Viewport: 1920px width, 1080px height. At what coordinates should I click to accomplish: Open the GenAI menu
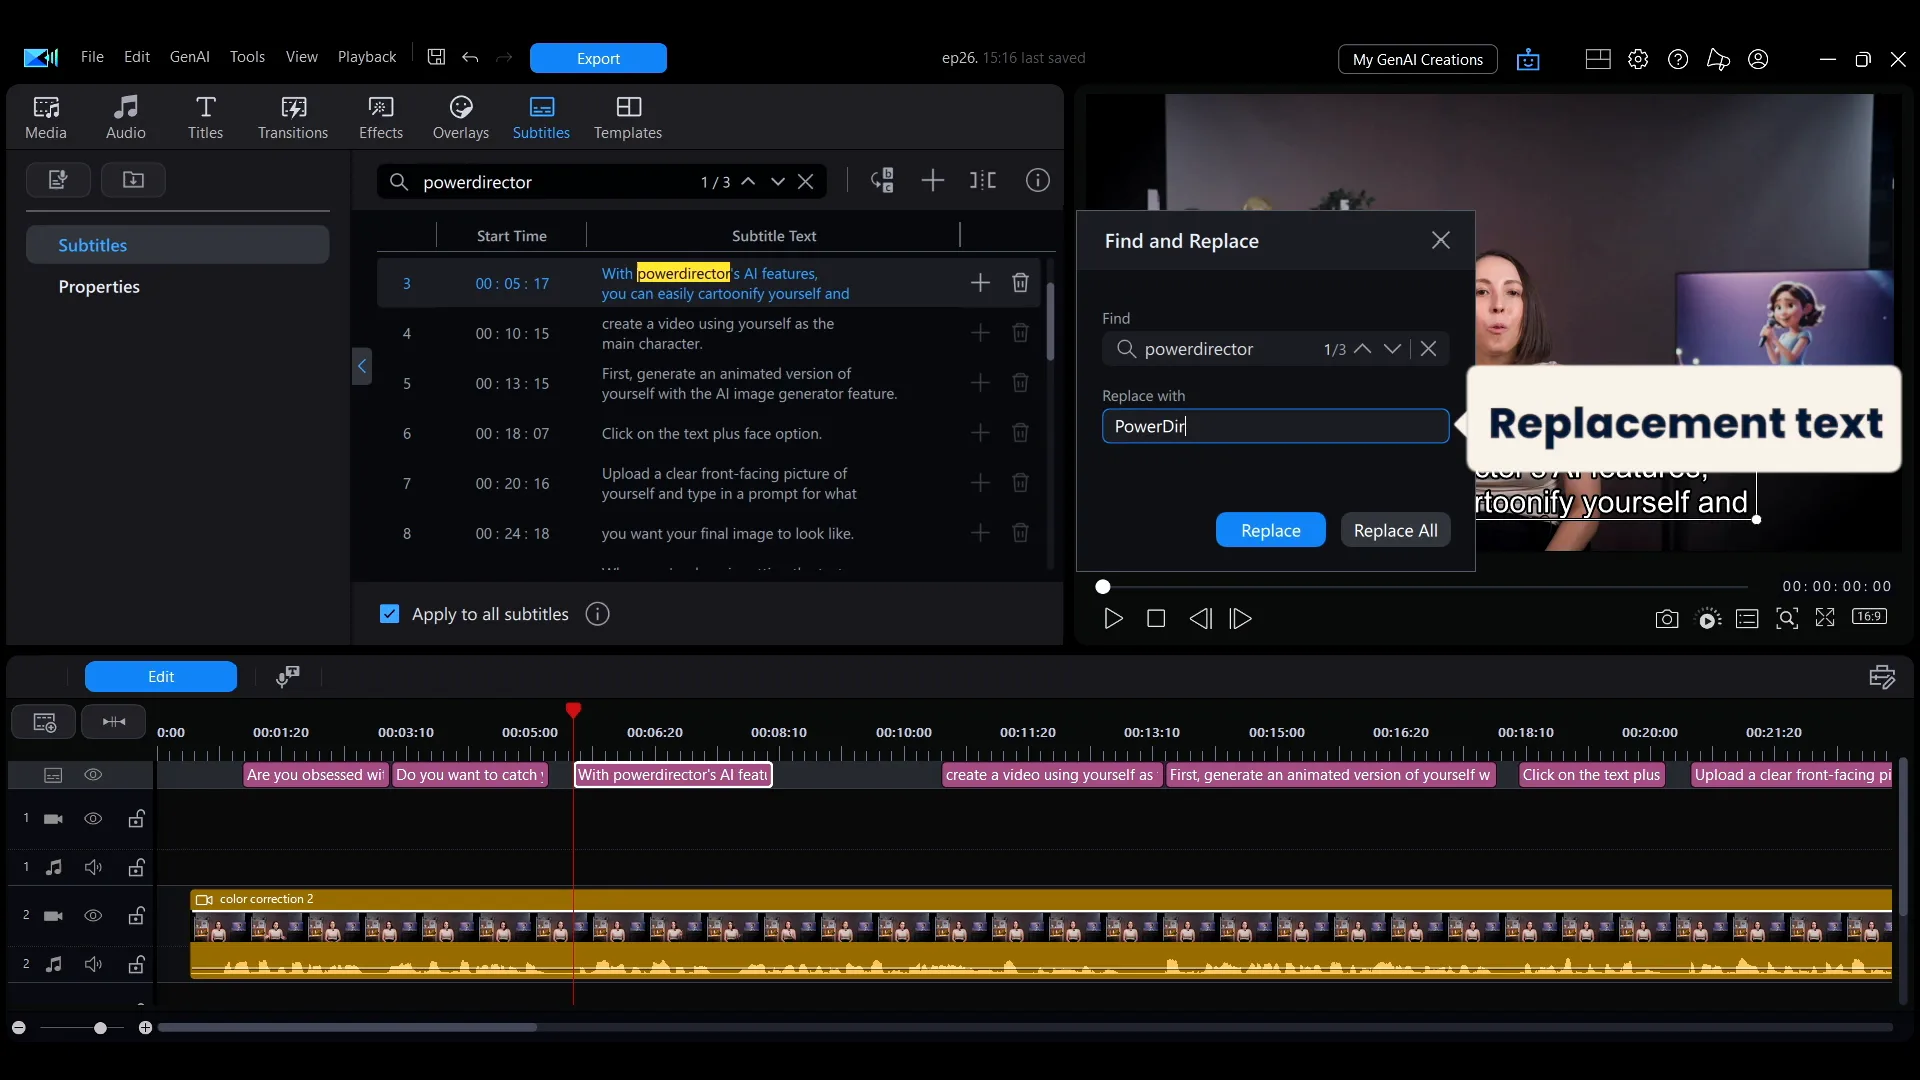click(x=190, y=57)
